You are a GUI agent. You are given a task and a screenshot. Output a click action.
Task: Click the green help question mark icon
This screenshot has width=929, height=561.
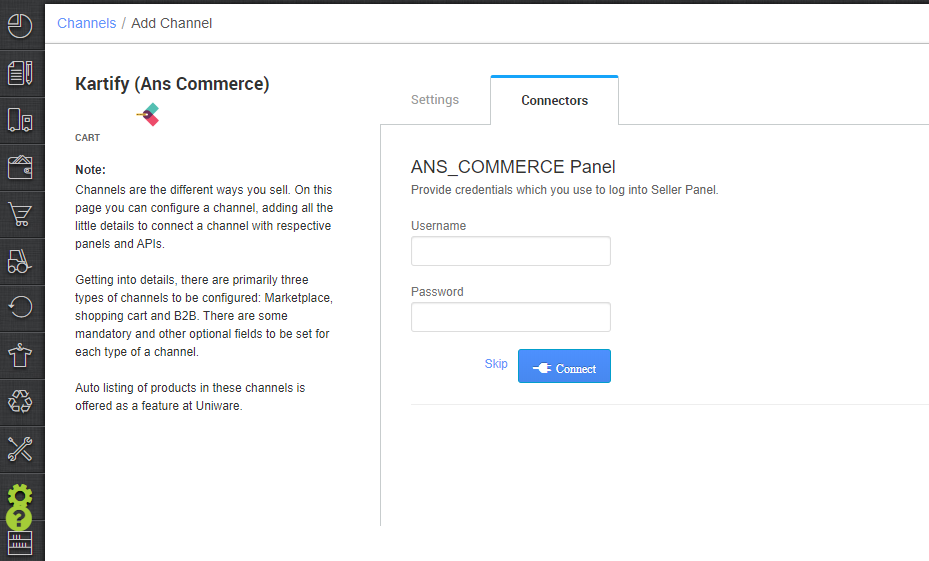coord(19,518)
